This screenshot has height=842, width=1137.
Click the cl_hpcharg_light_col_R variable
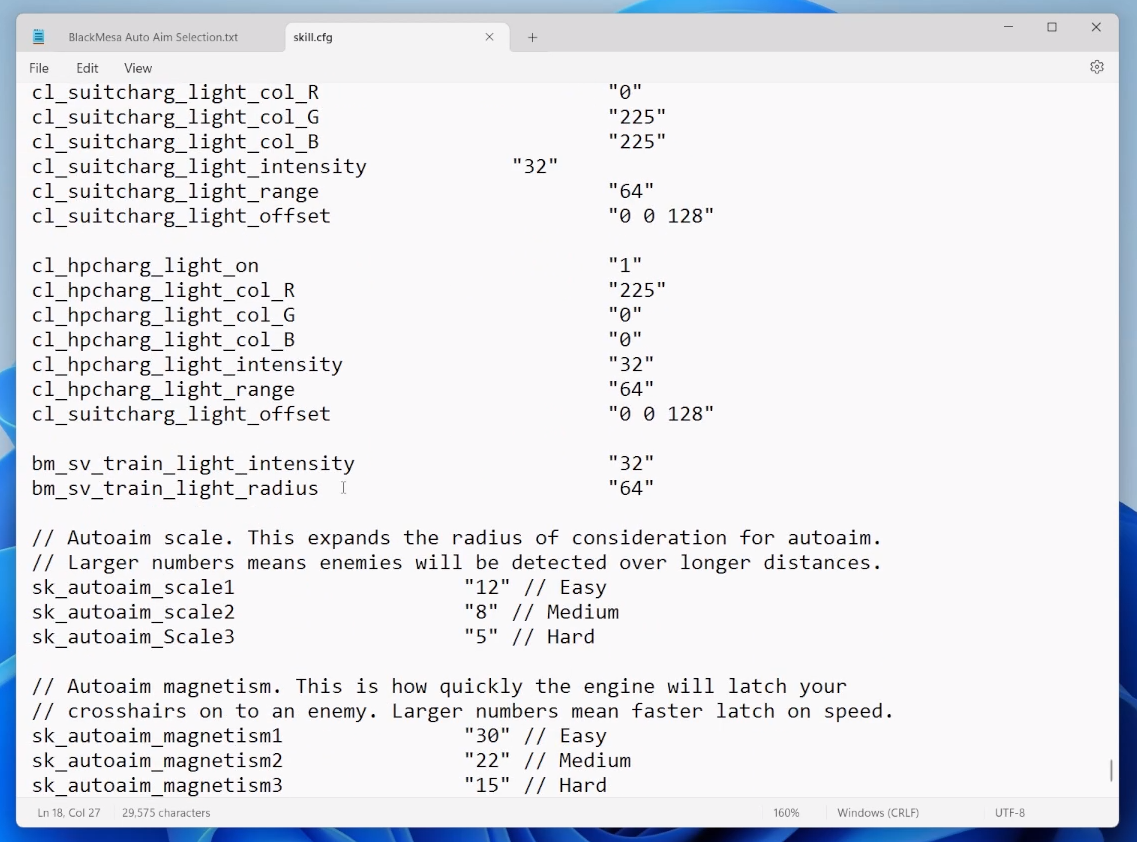pos(163,291)
